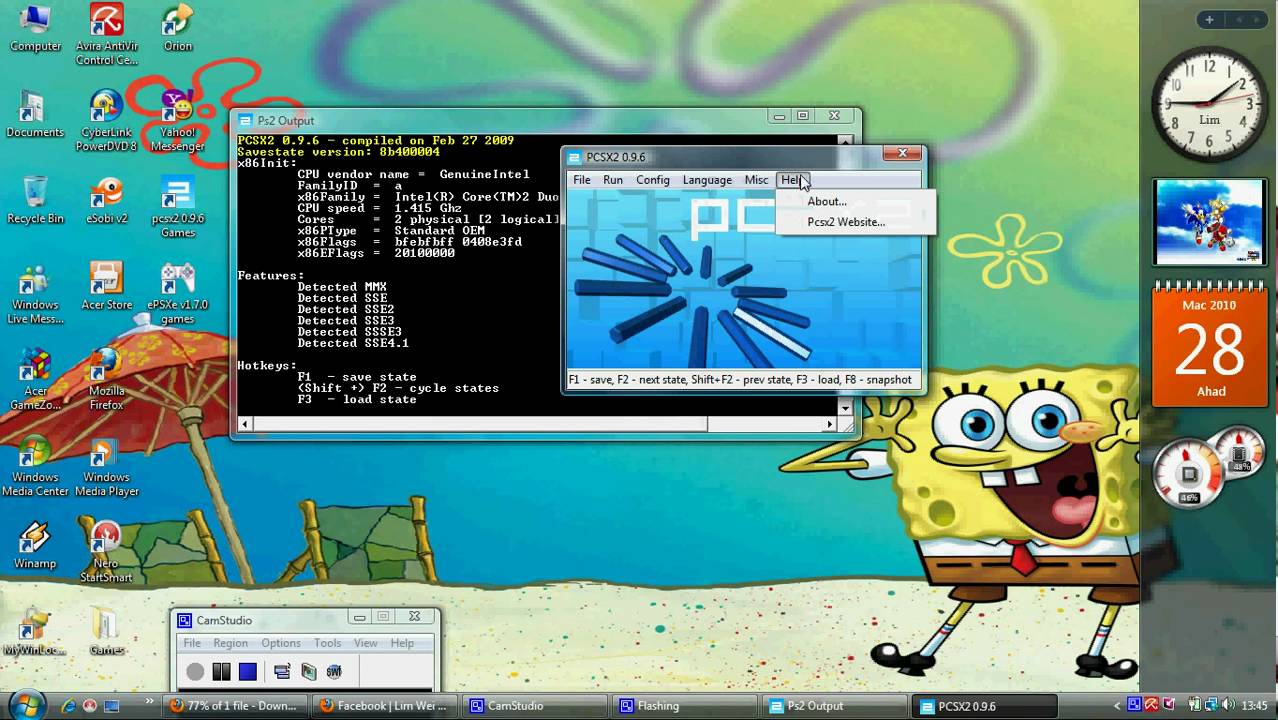Open Windows Media Center icon

(x=35, y=465)
